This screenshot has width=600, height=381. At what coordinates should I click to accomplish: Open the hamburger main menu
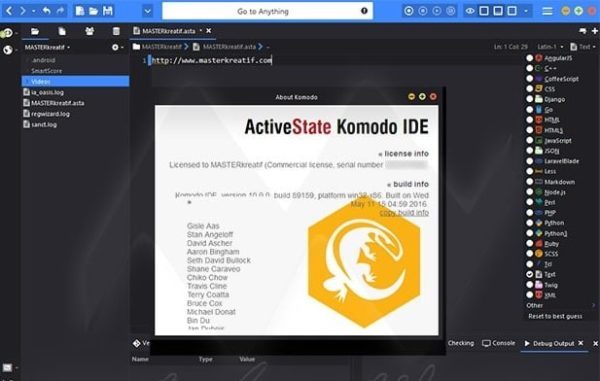point(547,11)
